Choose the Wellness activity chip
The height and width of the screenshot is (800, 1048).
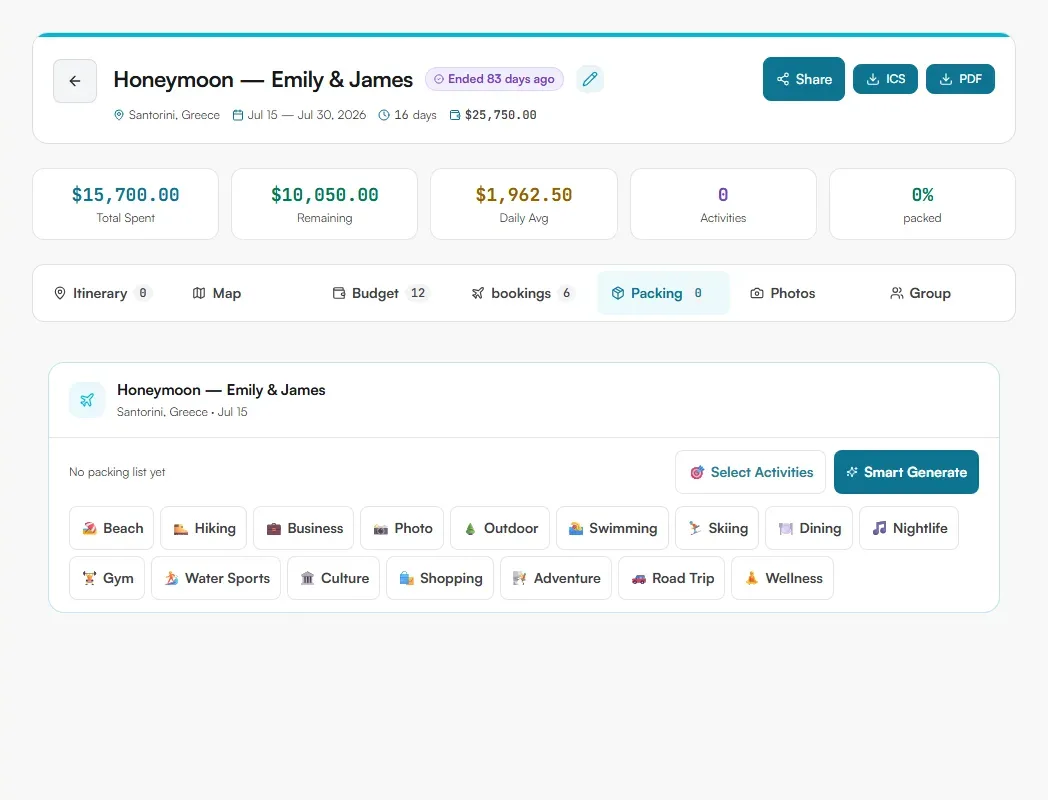[x=783, y=578]
